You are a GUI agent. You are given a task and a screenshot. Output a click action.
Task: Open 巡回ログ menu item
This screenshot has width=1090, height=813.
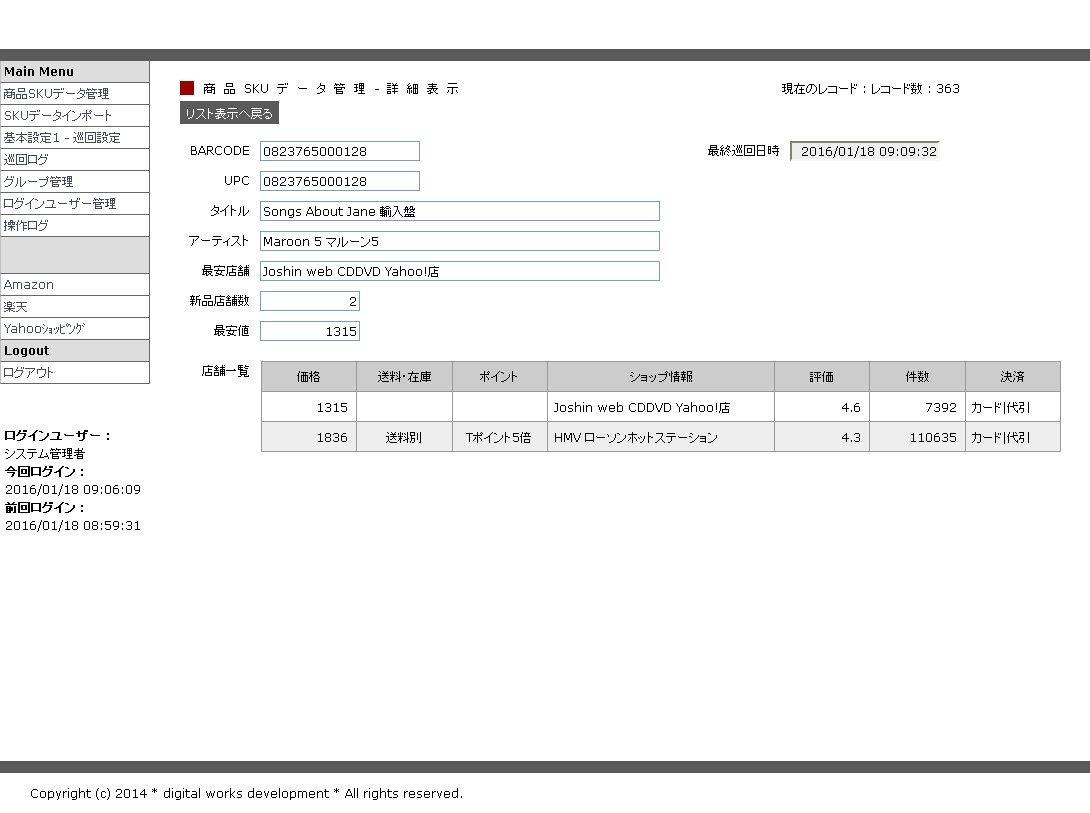pos(74,159)
